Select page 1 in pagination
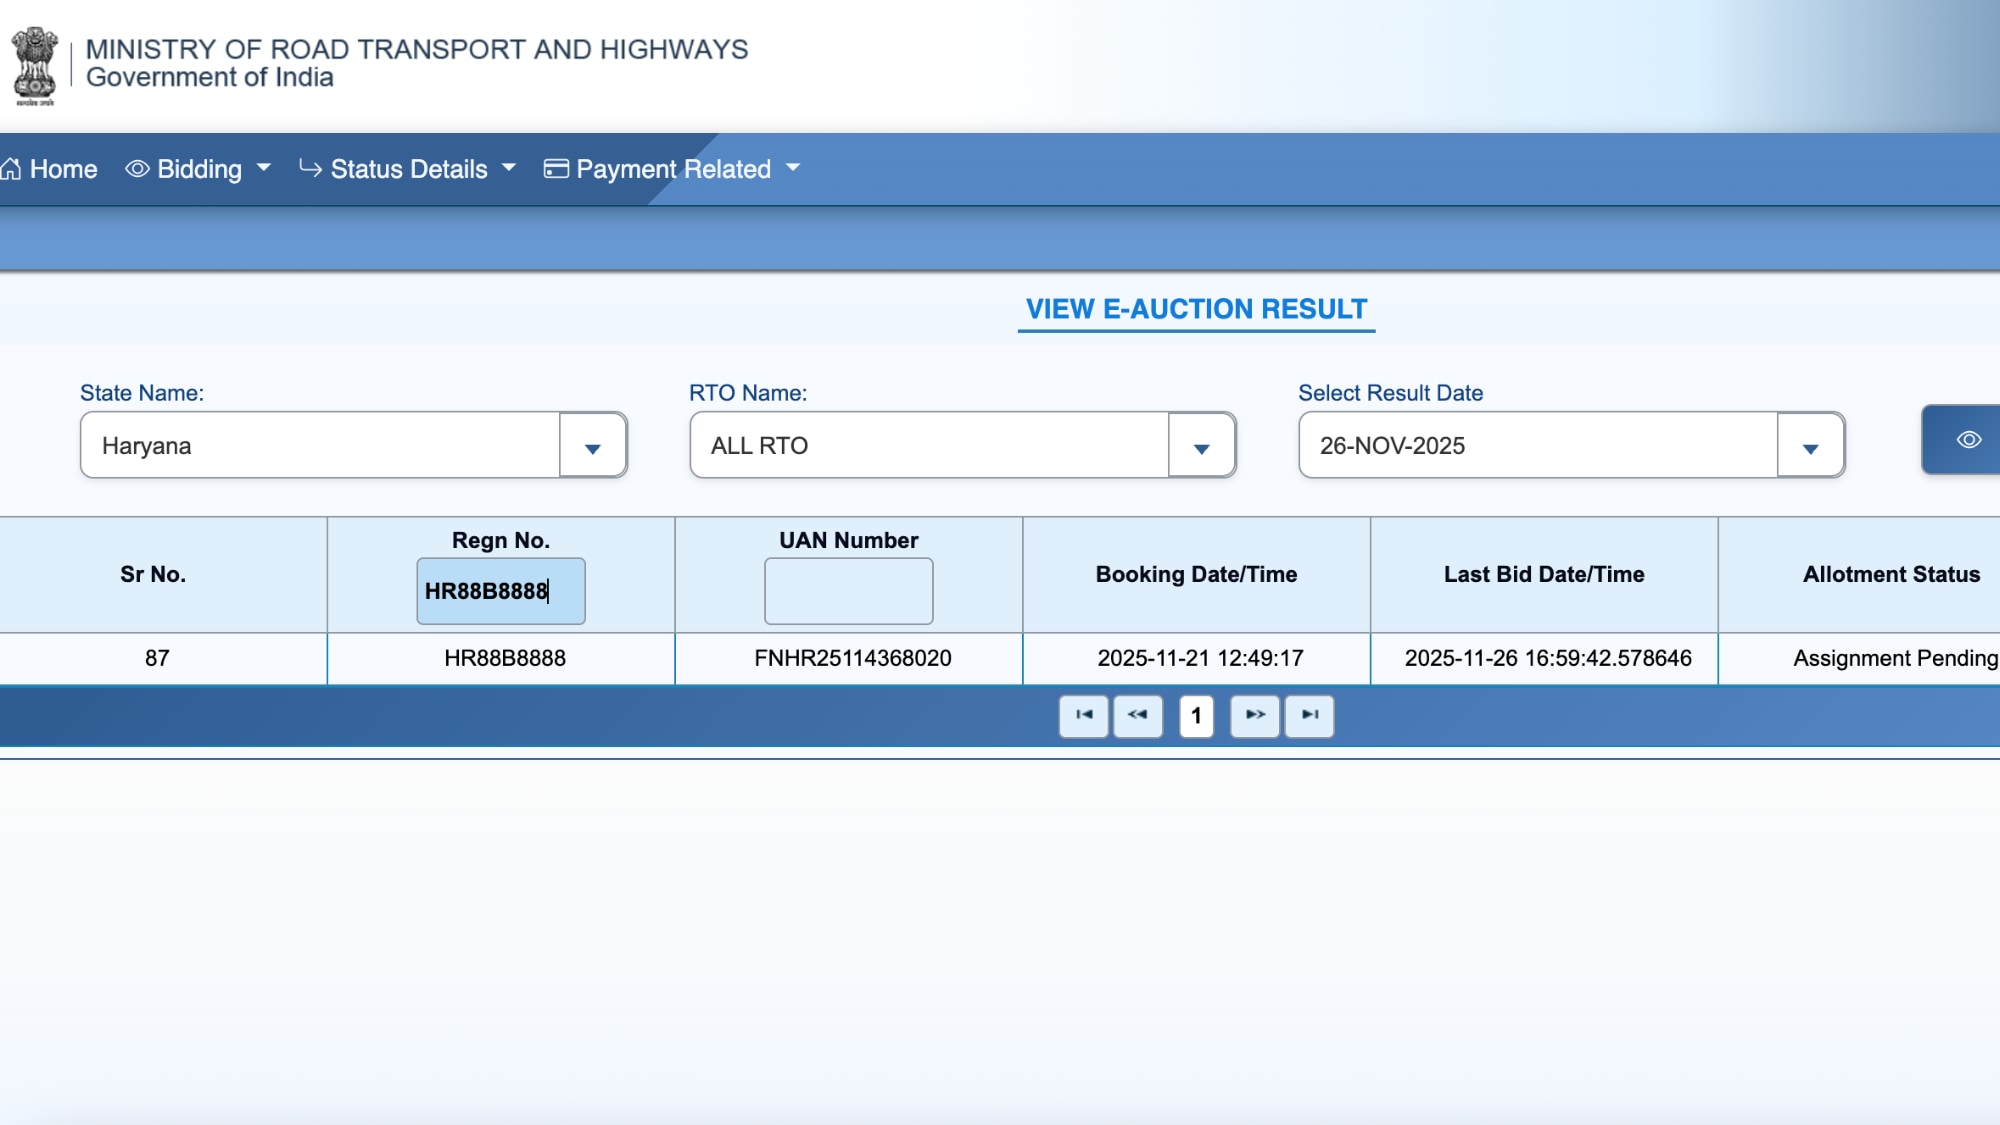The width and height of the screenshot is (2000, 1125). pyautogui.click(x=1196, y=716)
